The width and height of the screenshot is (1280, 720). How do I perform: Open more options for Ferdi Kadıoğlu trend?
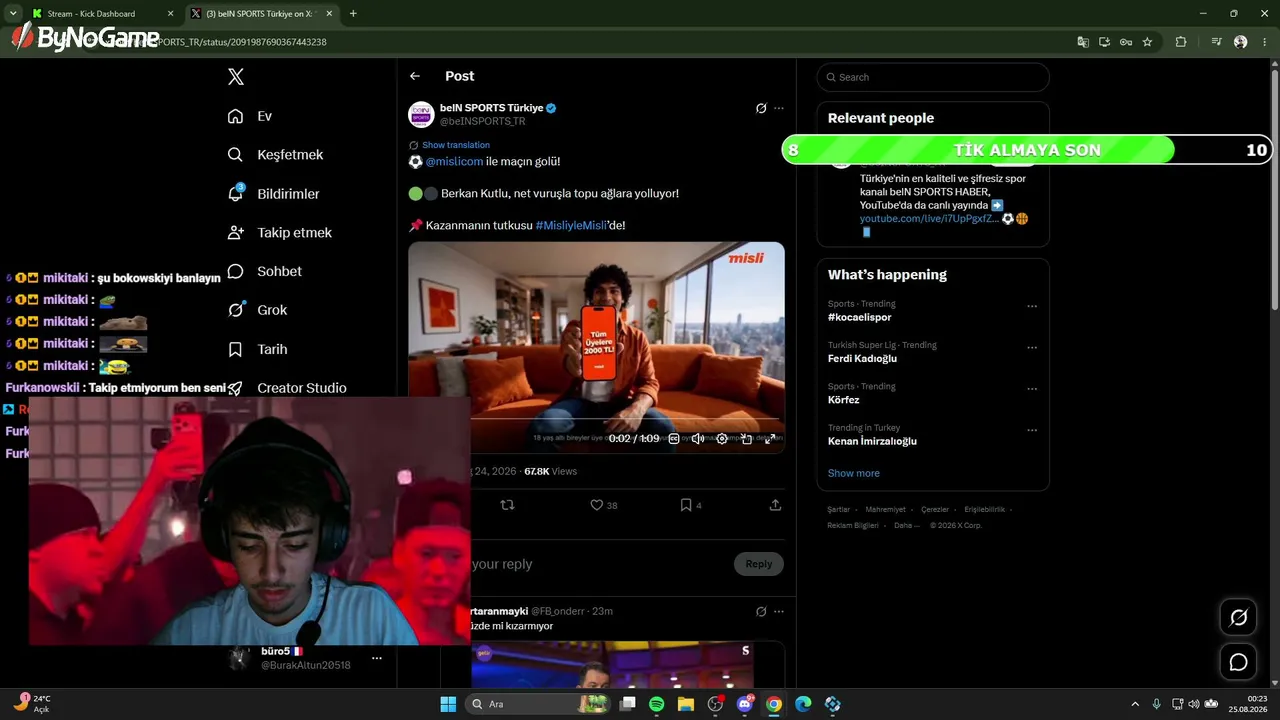pyautogui.click(x=1032, y=347)
